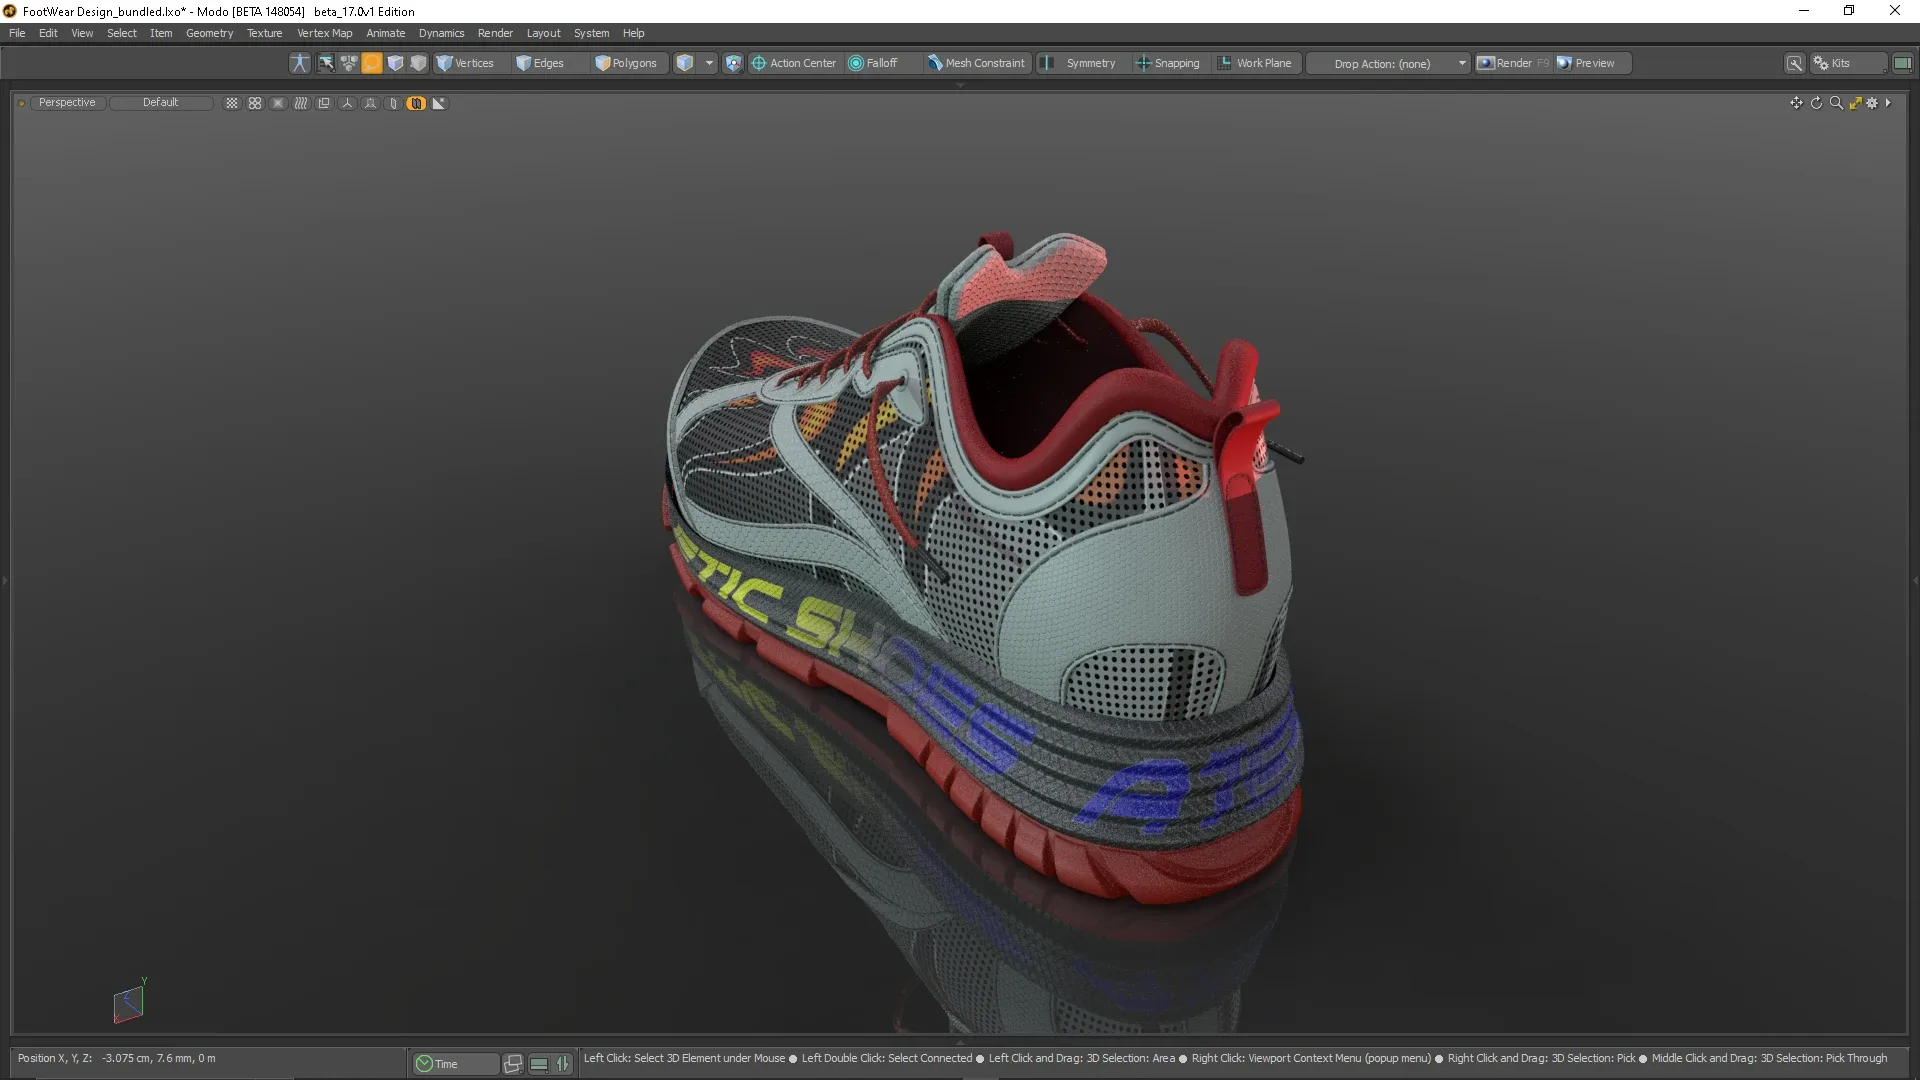Open the Render menu
The height and width of the screenshot is (1080, 1920).
click(x=495, y=33)
